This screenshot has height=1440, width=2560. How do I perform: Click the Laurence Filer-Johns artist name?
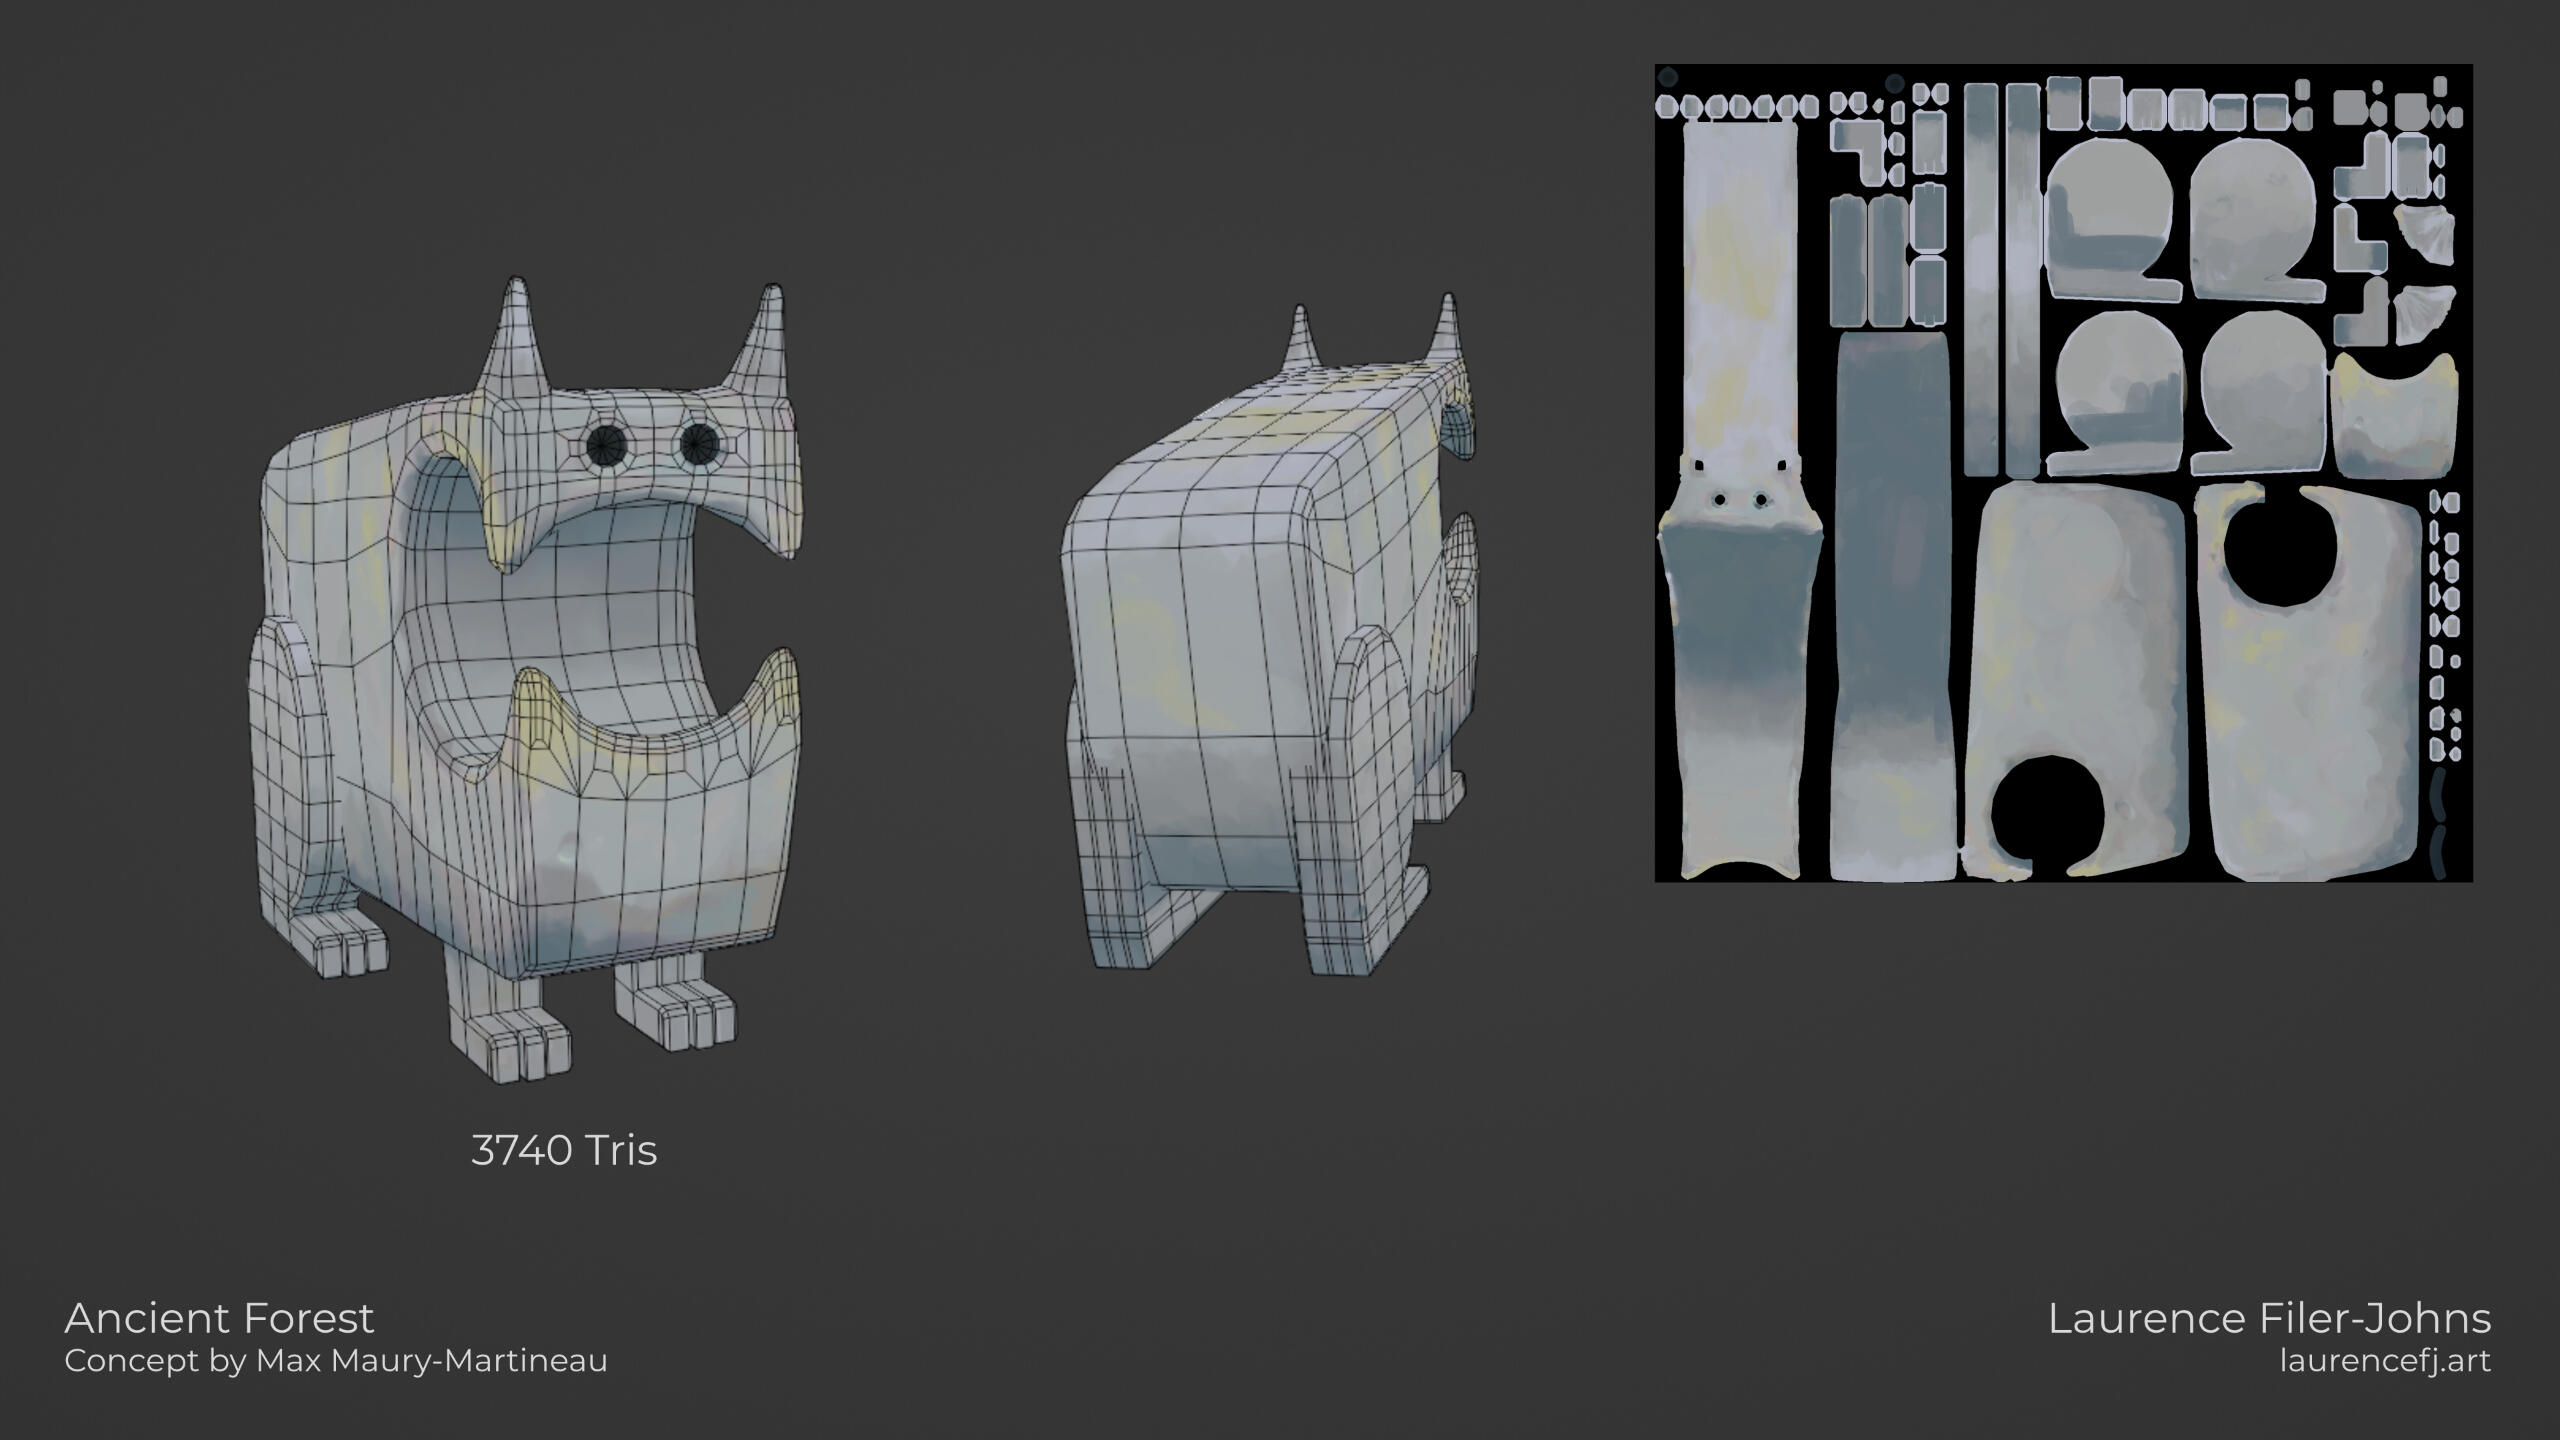click(2269, 1318)
